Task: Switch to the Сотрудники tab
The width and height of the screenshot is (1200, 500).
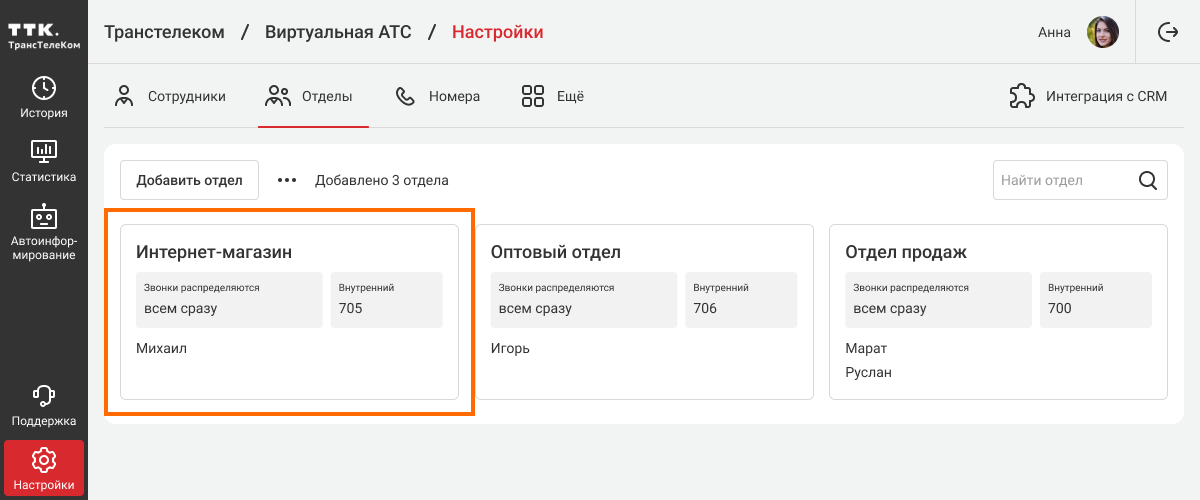Action: pos(169,97)
